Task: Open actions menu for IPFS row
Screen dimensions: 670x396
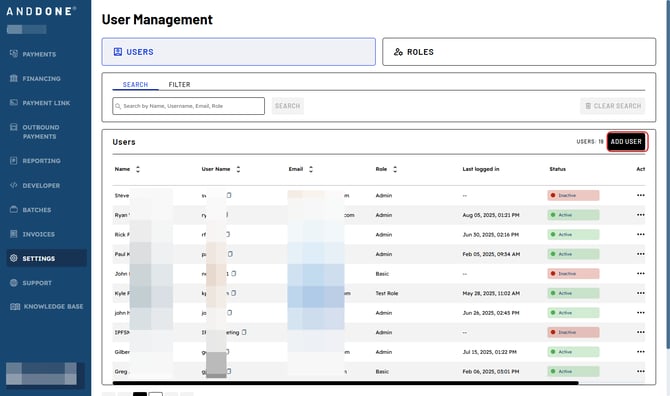Action: pos(641,332)
